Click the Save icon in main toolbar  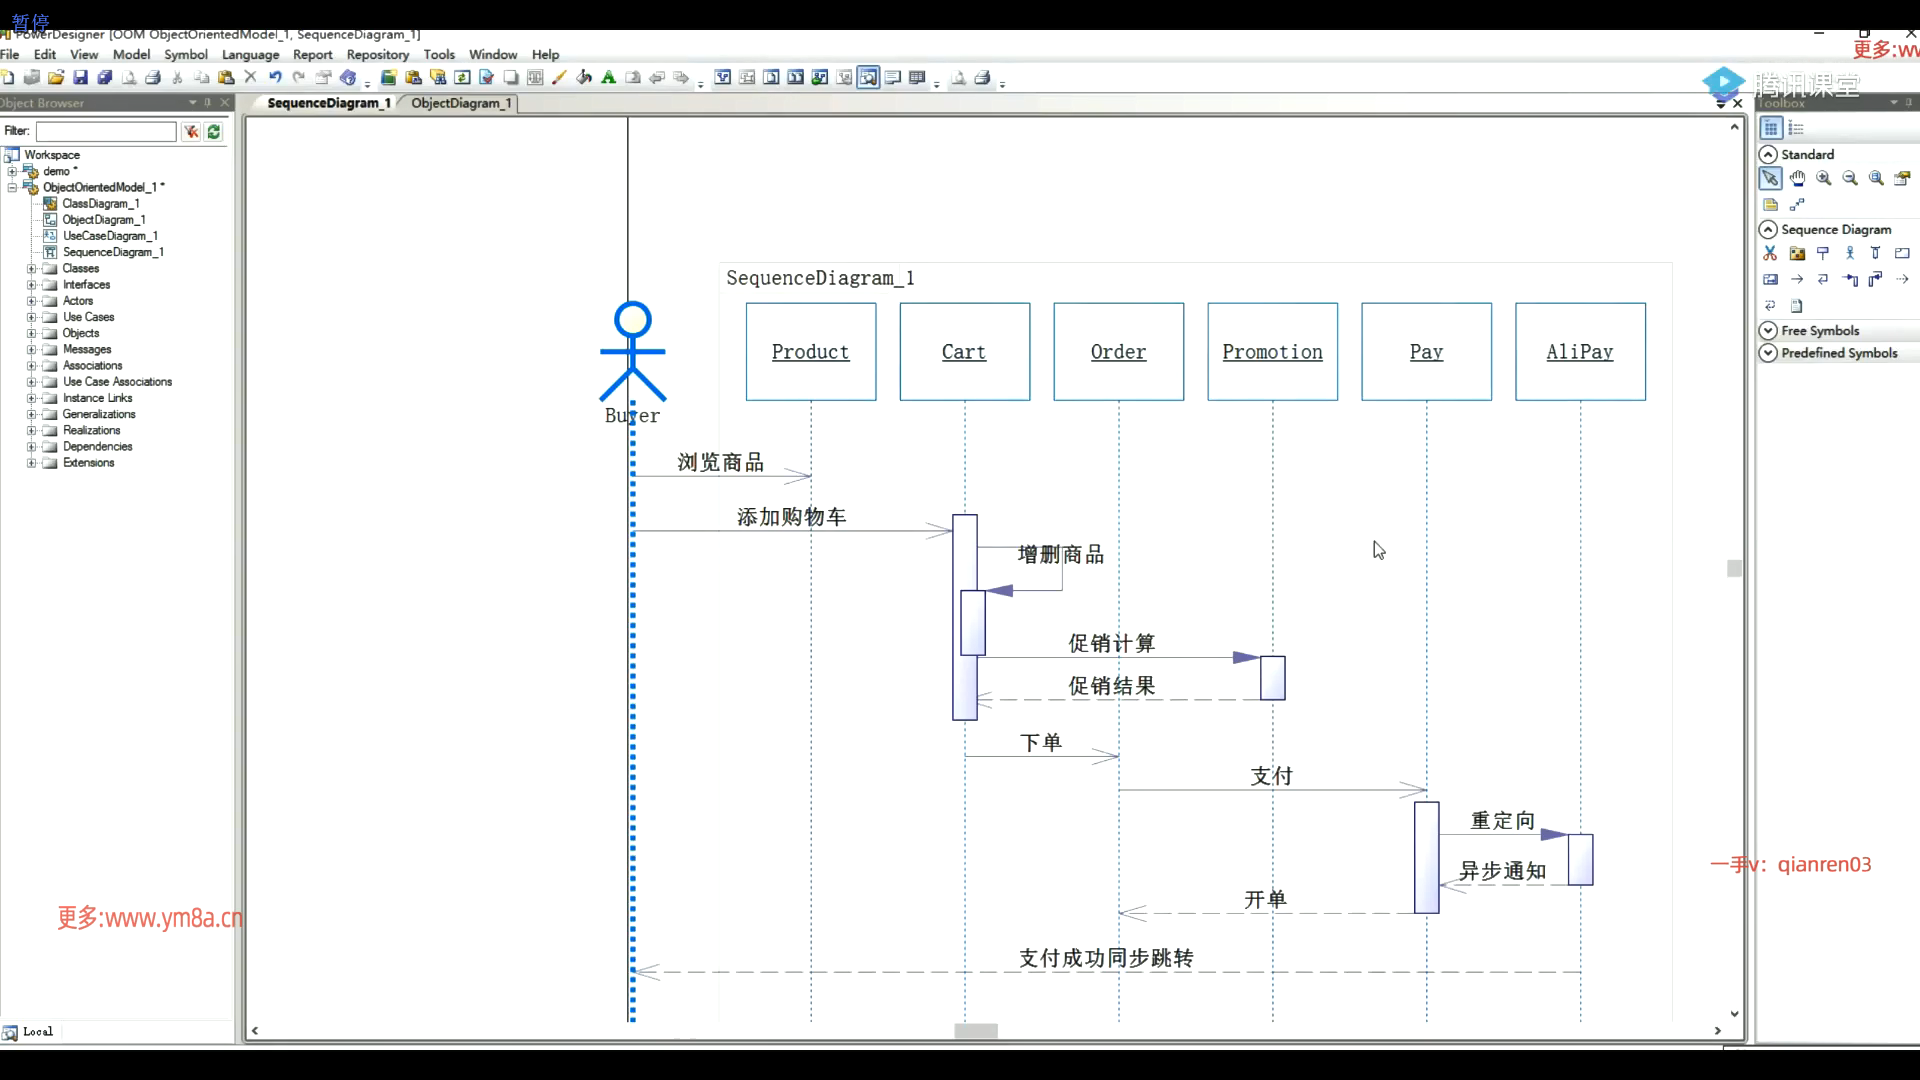tap(81, 78)
